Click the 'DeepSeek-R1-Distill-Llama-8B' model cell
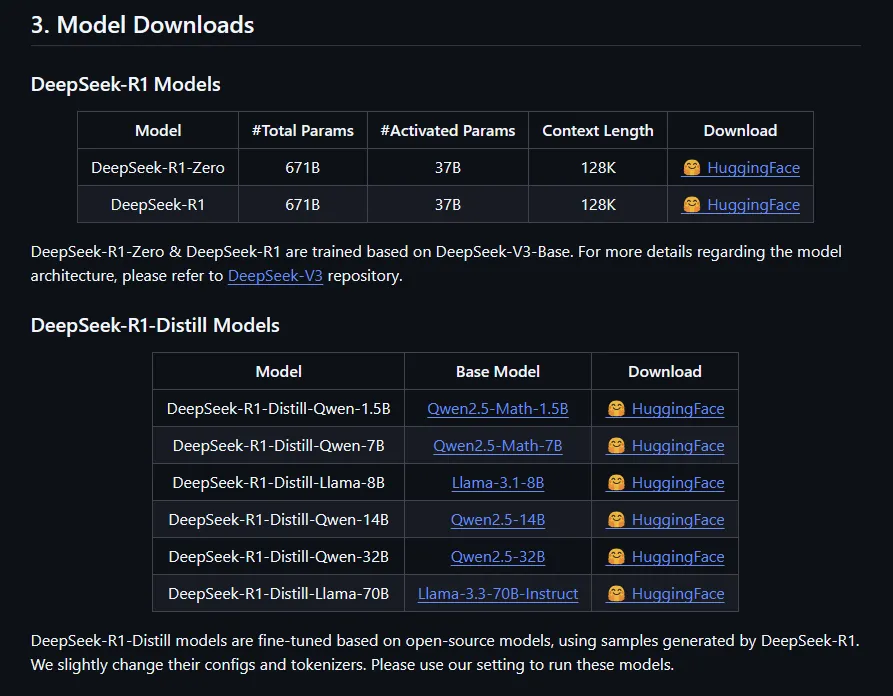Image resolution: width=893 pixels, height=696 pixels. click(278, 482)
